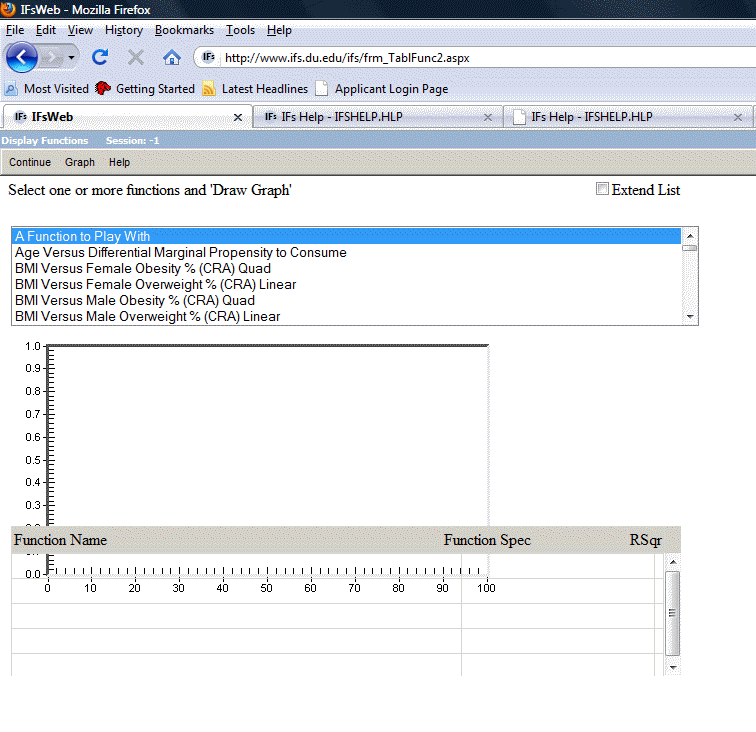Viewport: 756px width, 732px height.
Task: Open the Graph menu
Action: 80,162
